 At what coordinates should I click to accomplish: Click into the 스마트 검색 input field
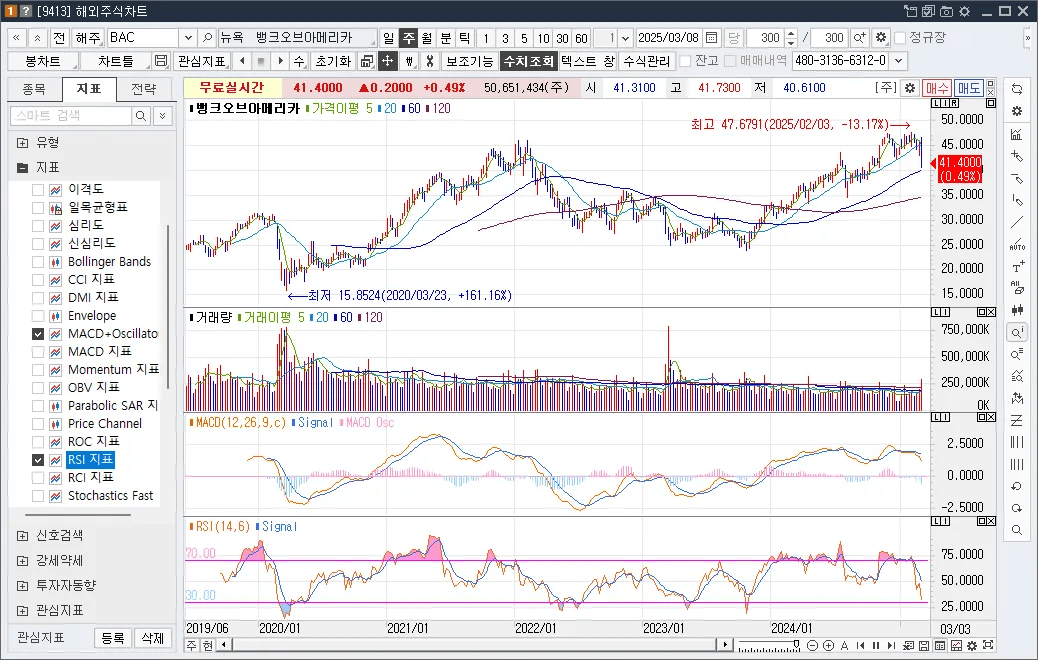(x=71, y=116)
